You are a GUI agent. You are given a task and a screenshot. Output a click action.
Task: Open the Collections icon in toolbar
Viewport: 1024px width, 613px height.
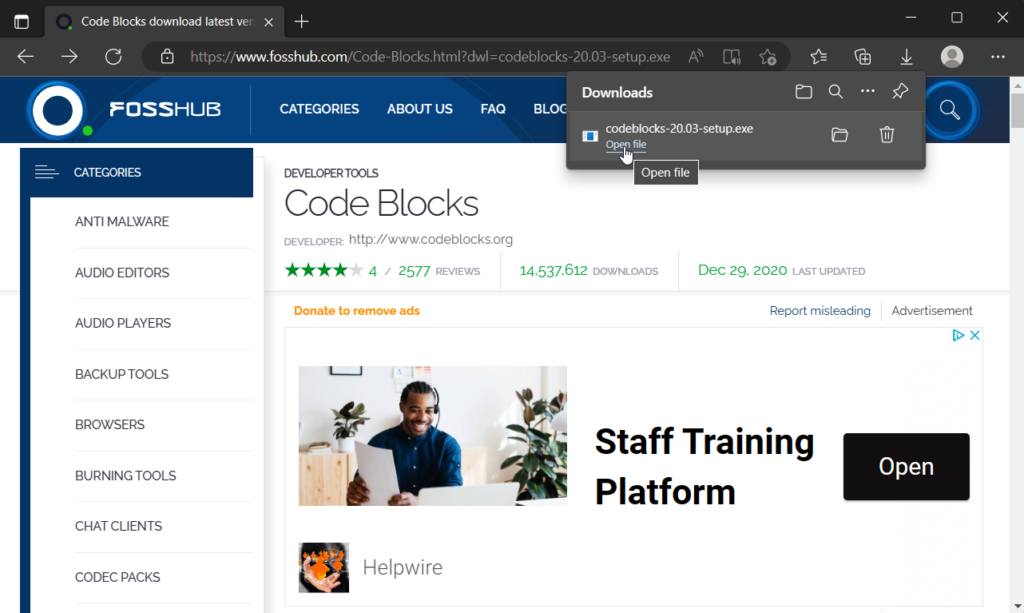[x=863, y=57]
